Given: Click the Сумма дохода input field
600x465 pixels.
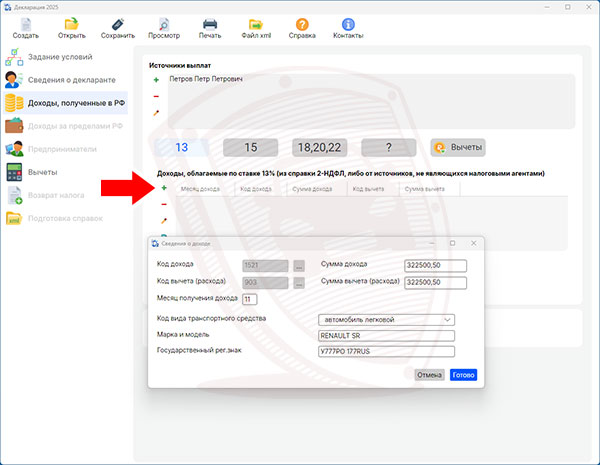Looking at the screenshot, I should coord(436,265).
